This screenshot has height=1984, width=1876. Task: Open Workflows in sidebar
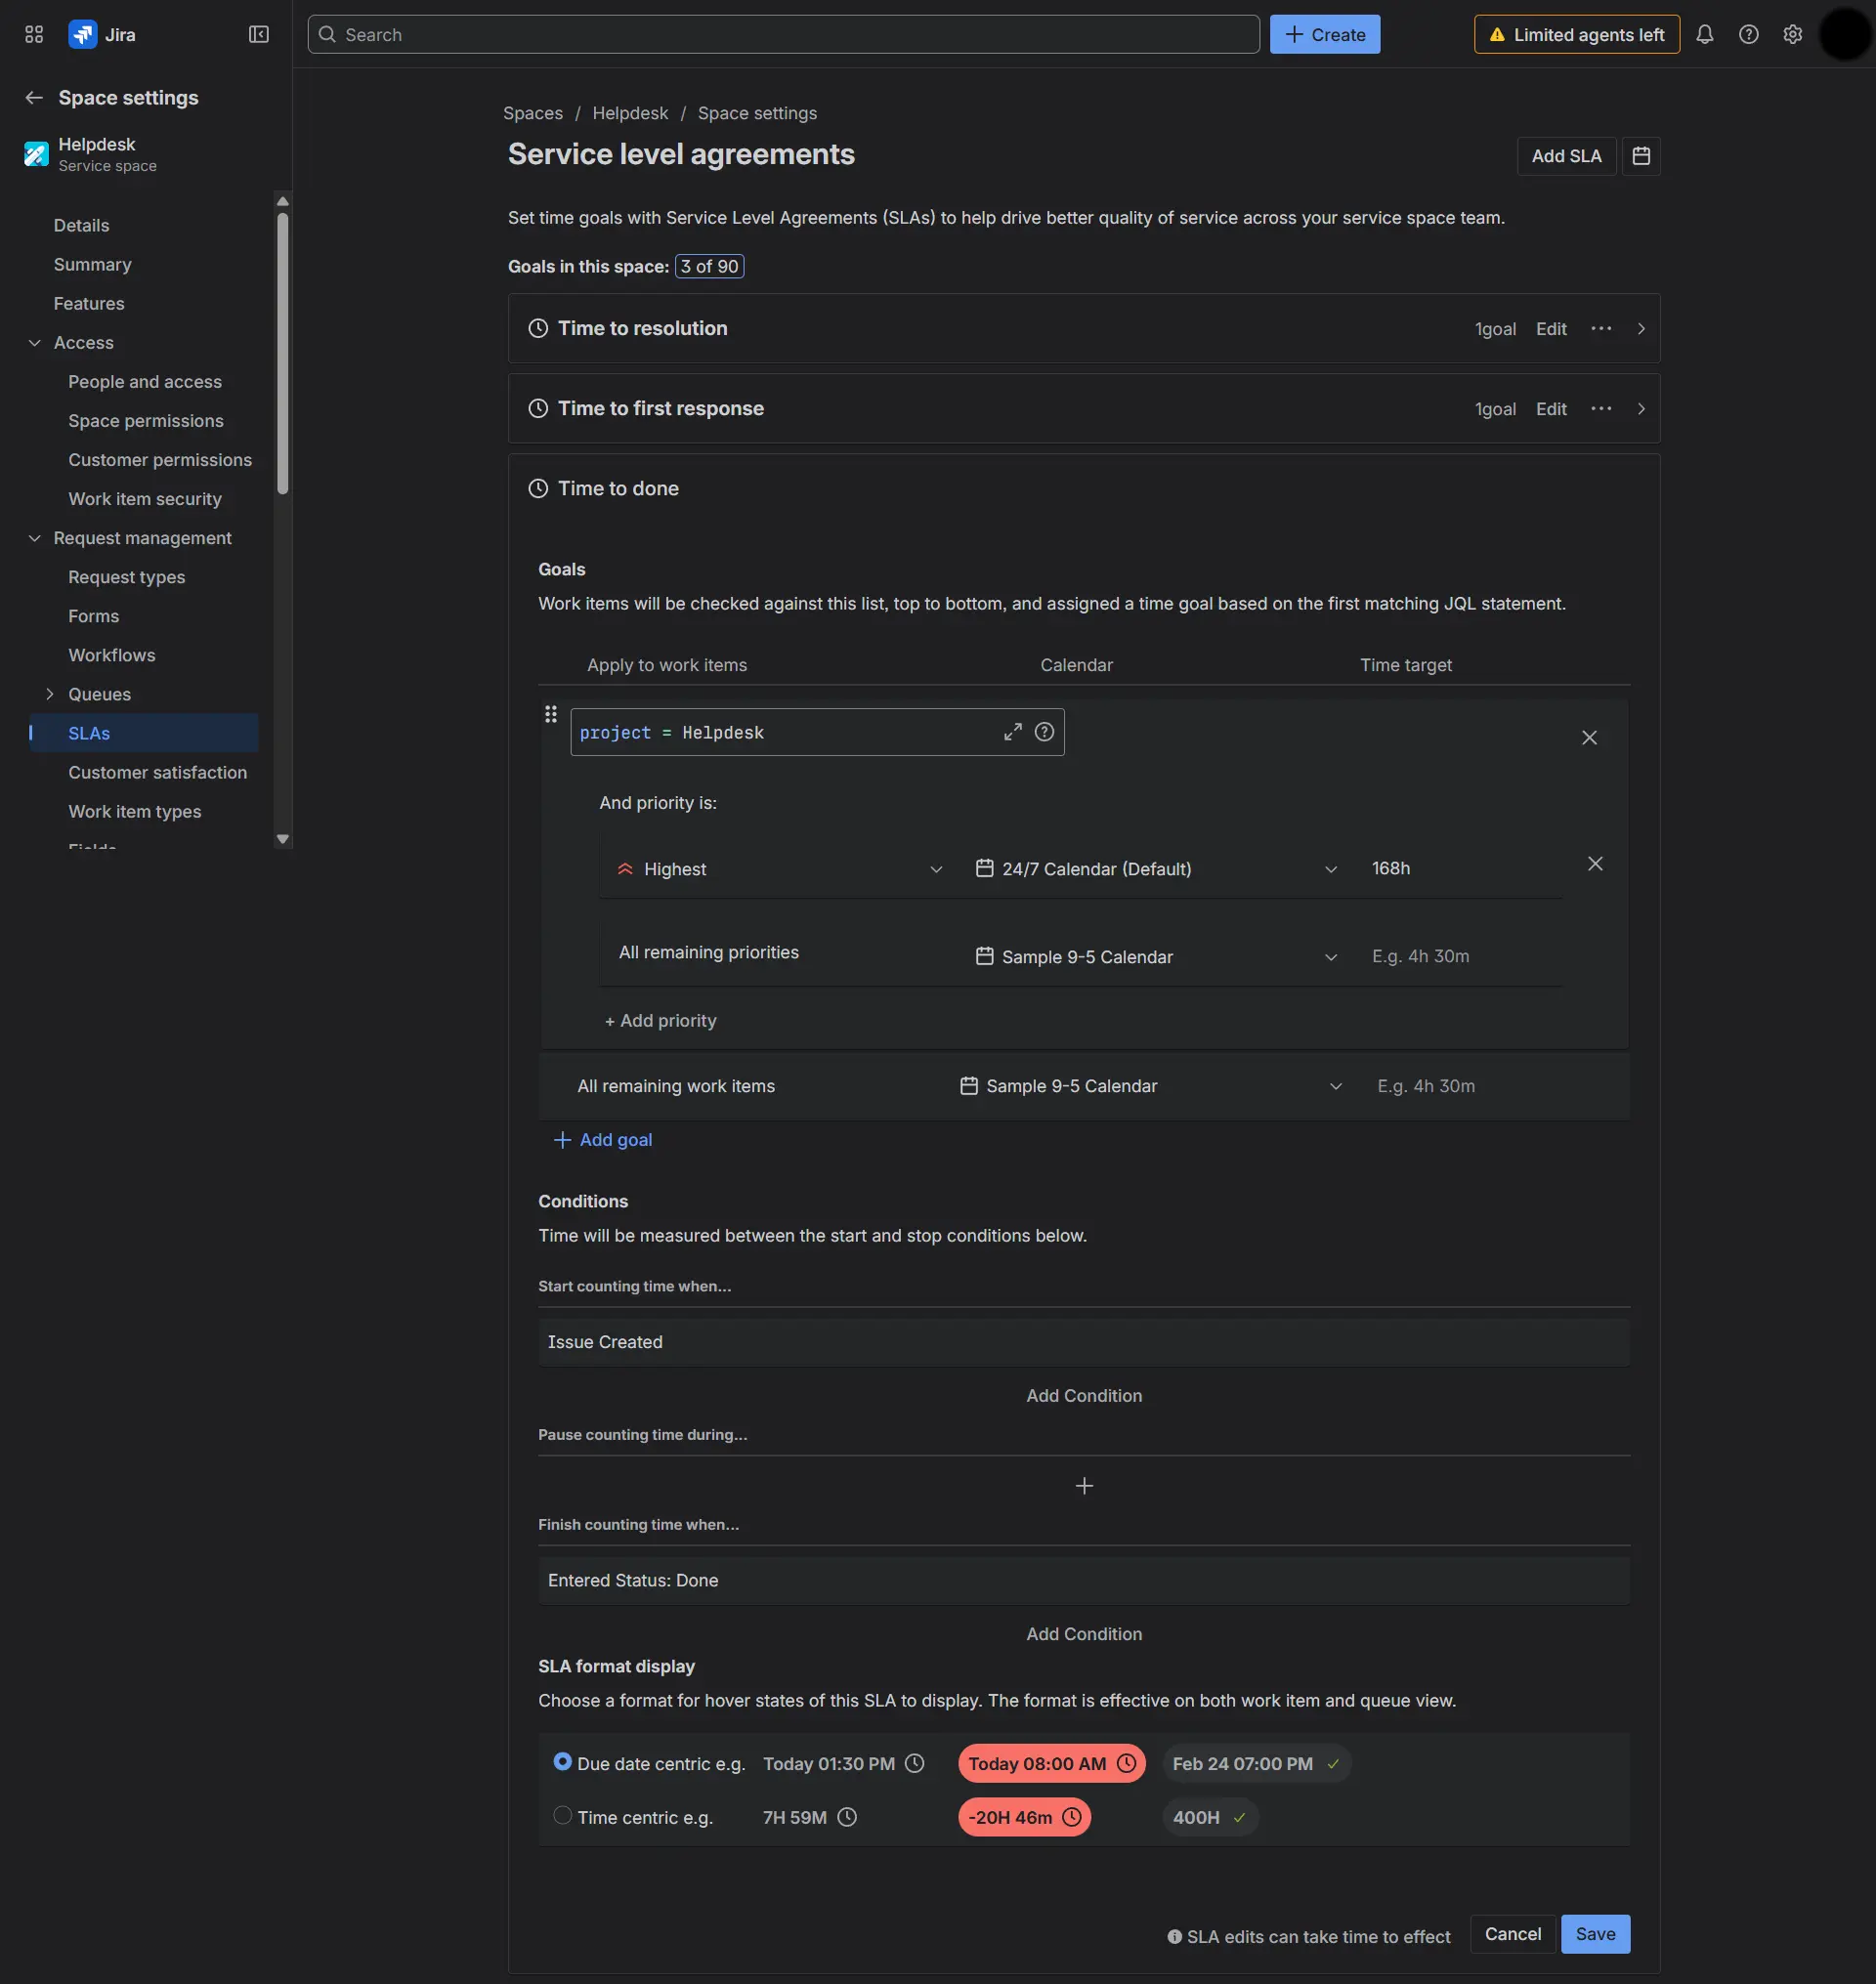112,655
